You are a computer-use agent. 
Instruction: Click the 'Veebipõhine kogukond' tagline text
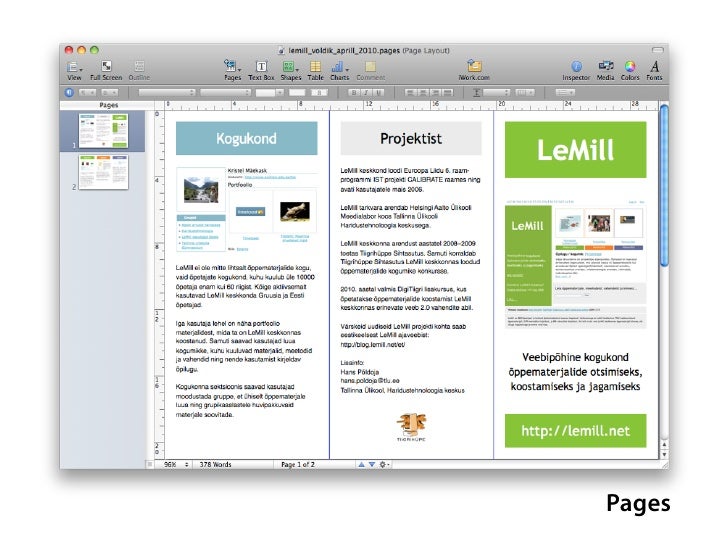coord(575,358)
